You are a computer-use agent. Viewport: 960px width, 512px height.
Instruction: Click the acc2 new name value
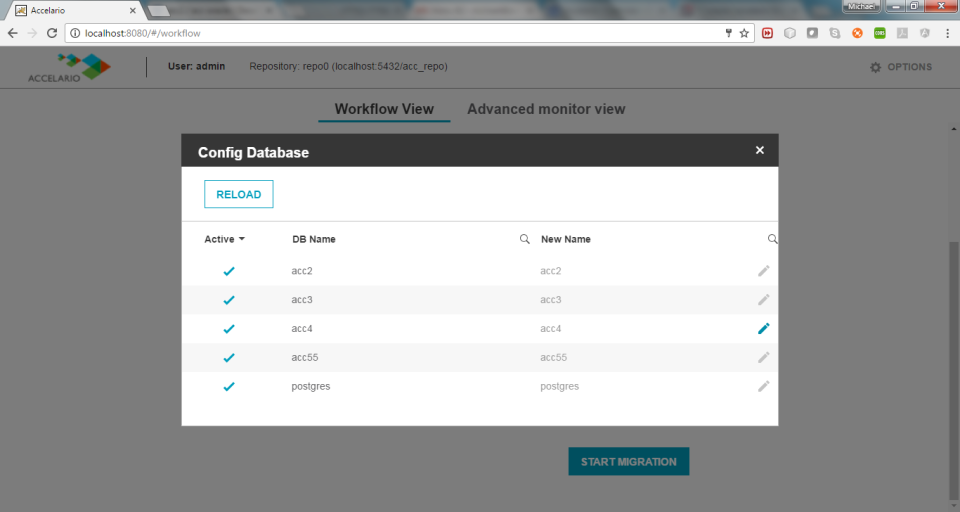pos(550,271)
